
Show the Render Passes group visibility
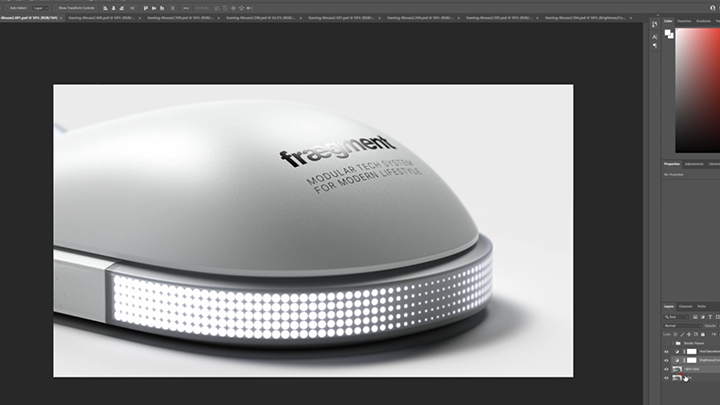tap(666, 343)
